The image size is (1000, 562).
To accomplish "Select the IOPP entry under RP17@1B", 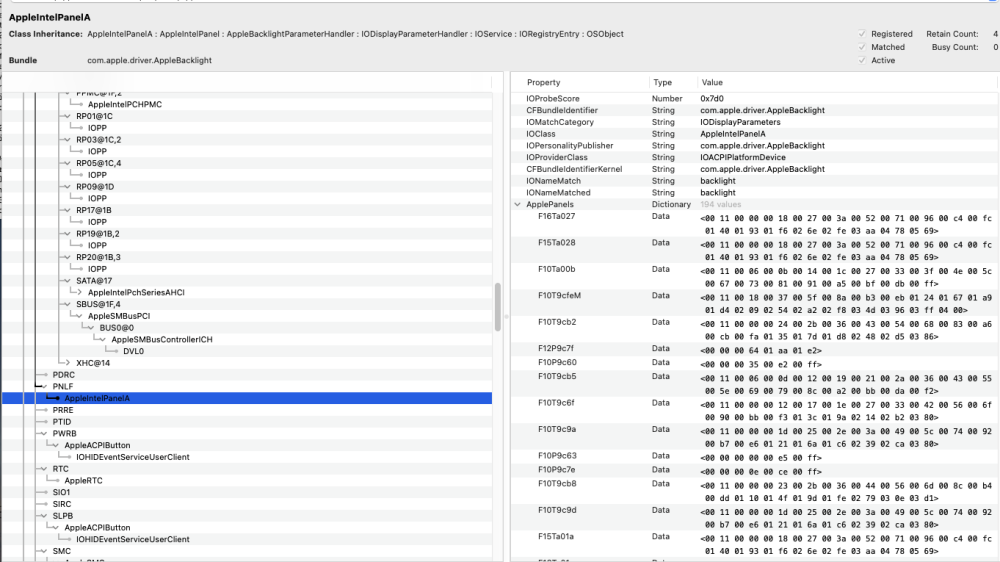I will 97,222.
